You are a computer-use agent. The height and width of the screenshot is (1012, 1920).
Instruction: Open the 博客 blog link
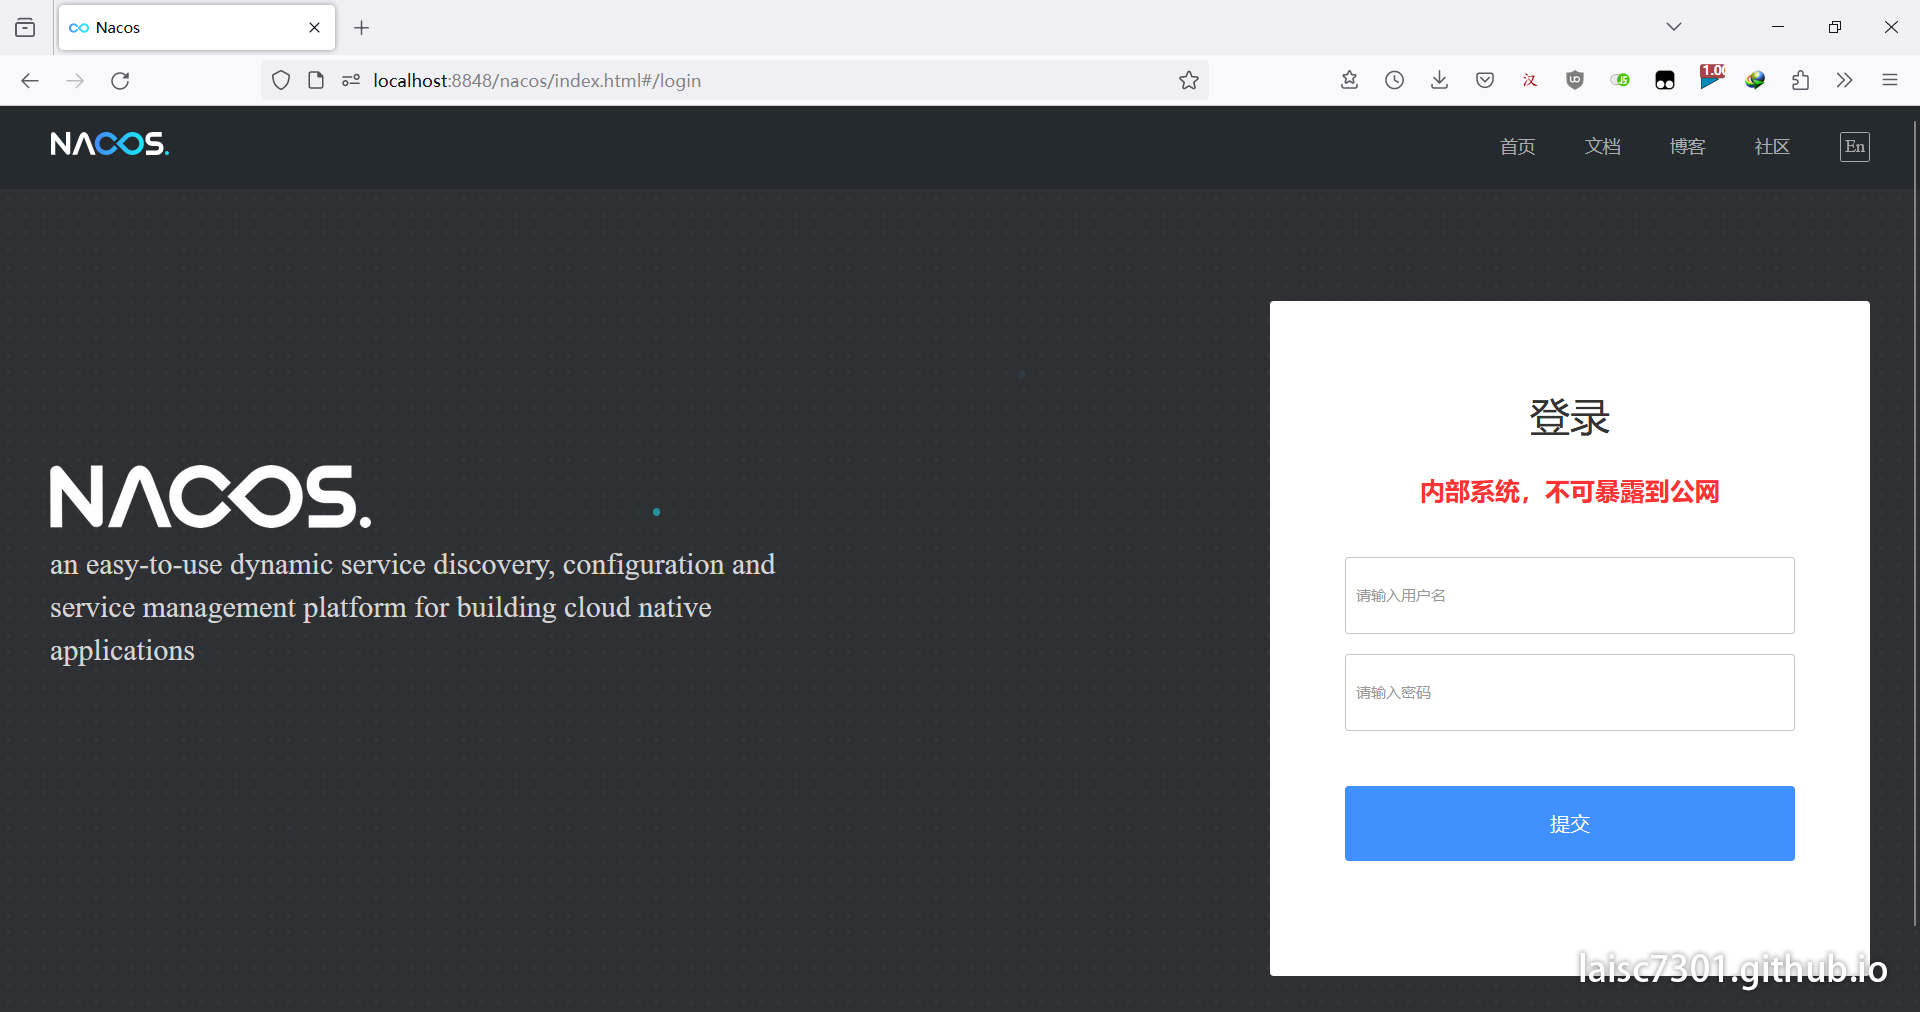pos(1687,146)
